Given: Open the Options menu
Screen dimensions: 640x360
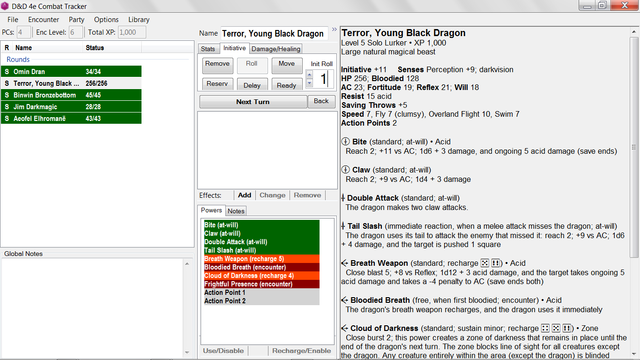Looking at the screenshot, I should point(106,20).
